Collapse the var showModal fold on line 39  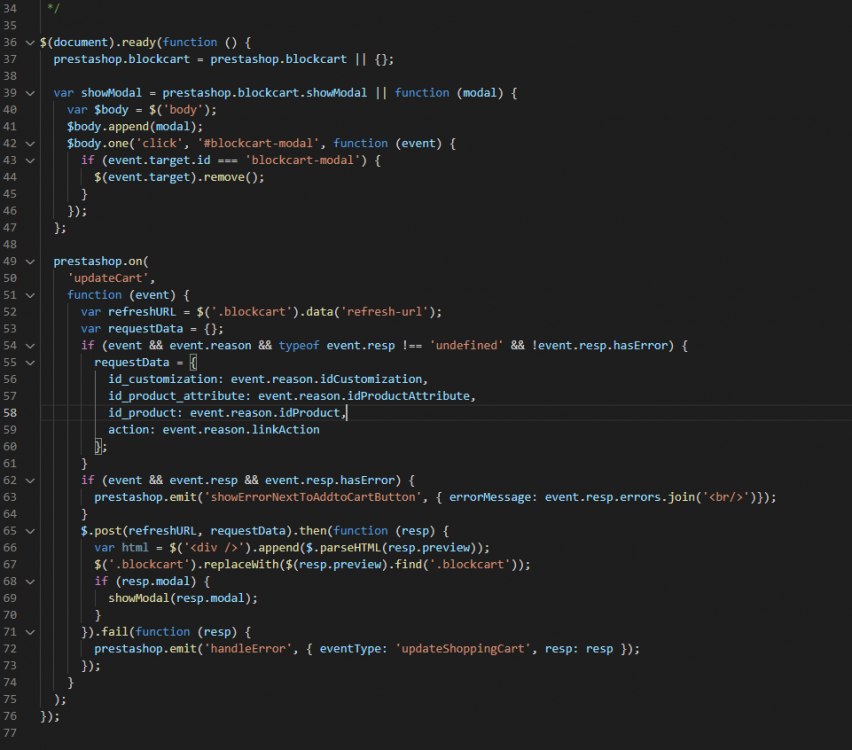point(30,93)
